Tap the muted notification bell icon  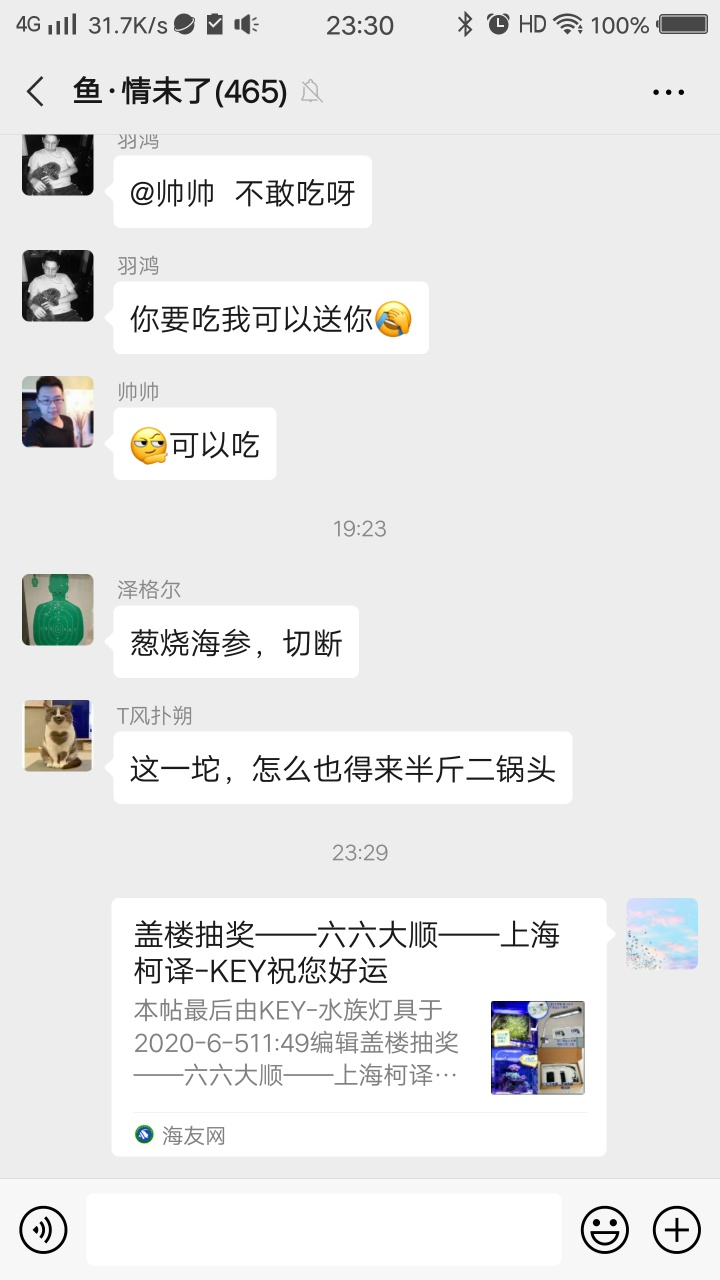point(312,93)
